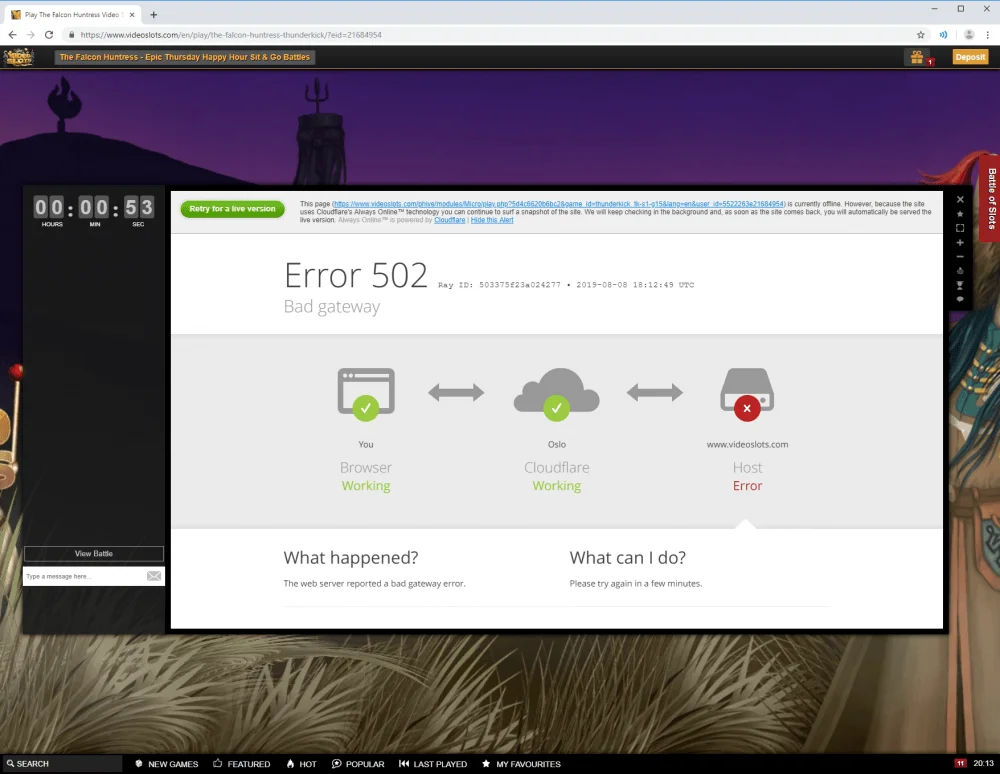Click the sound extension icon in Chrome

[x=943, y=35]
